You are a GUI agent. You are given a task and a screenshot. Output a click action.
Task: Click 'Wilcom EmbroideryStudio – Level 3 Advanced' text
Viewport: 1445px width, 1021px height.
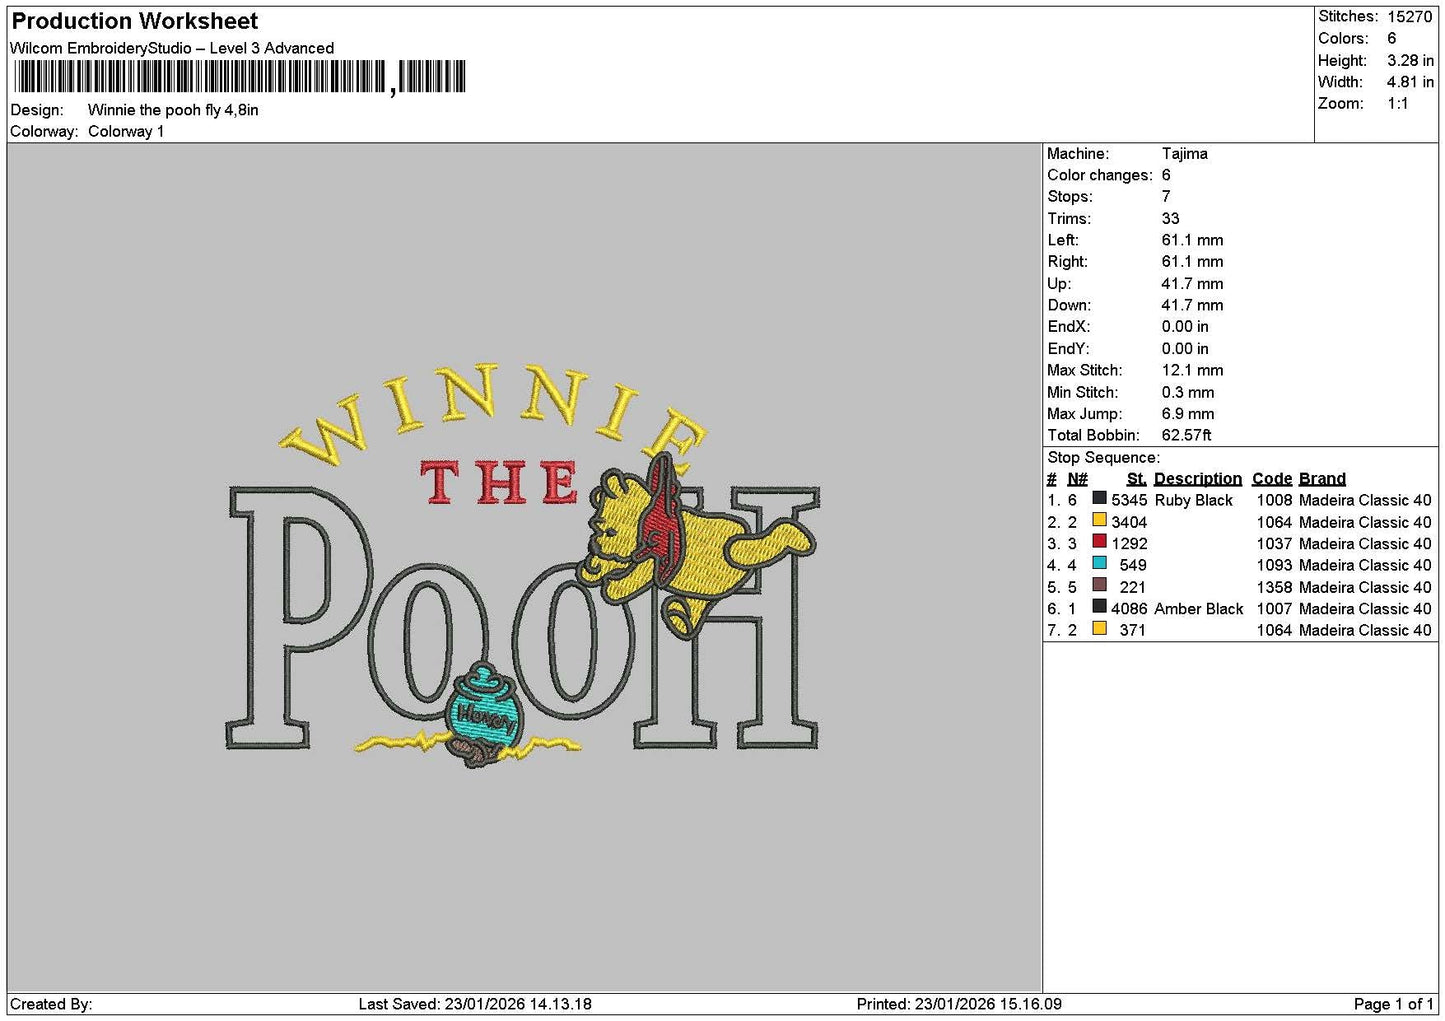coord(172,48)
